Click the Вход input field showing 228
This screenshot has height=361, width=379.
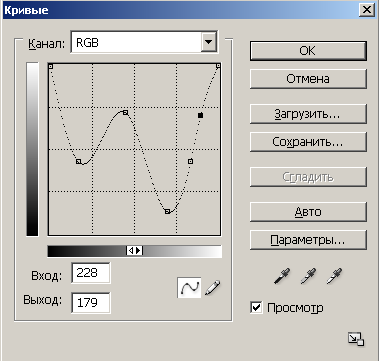[x=91, y=273]
